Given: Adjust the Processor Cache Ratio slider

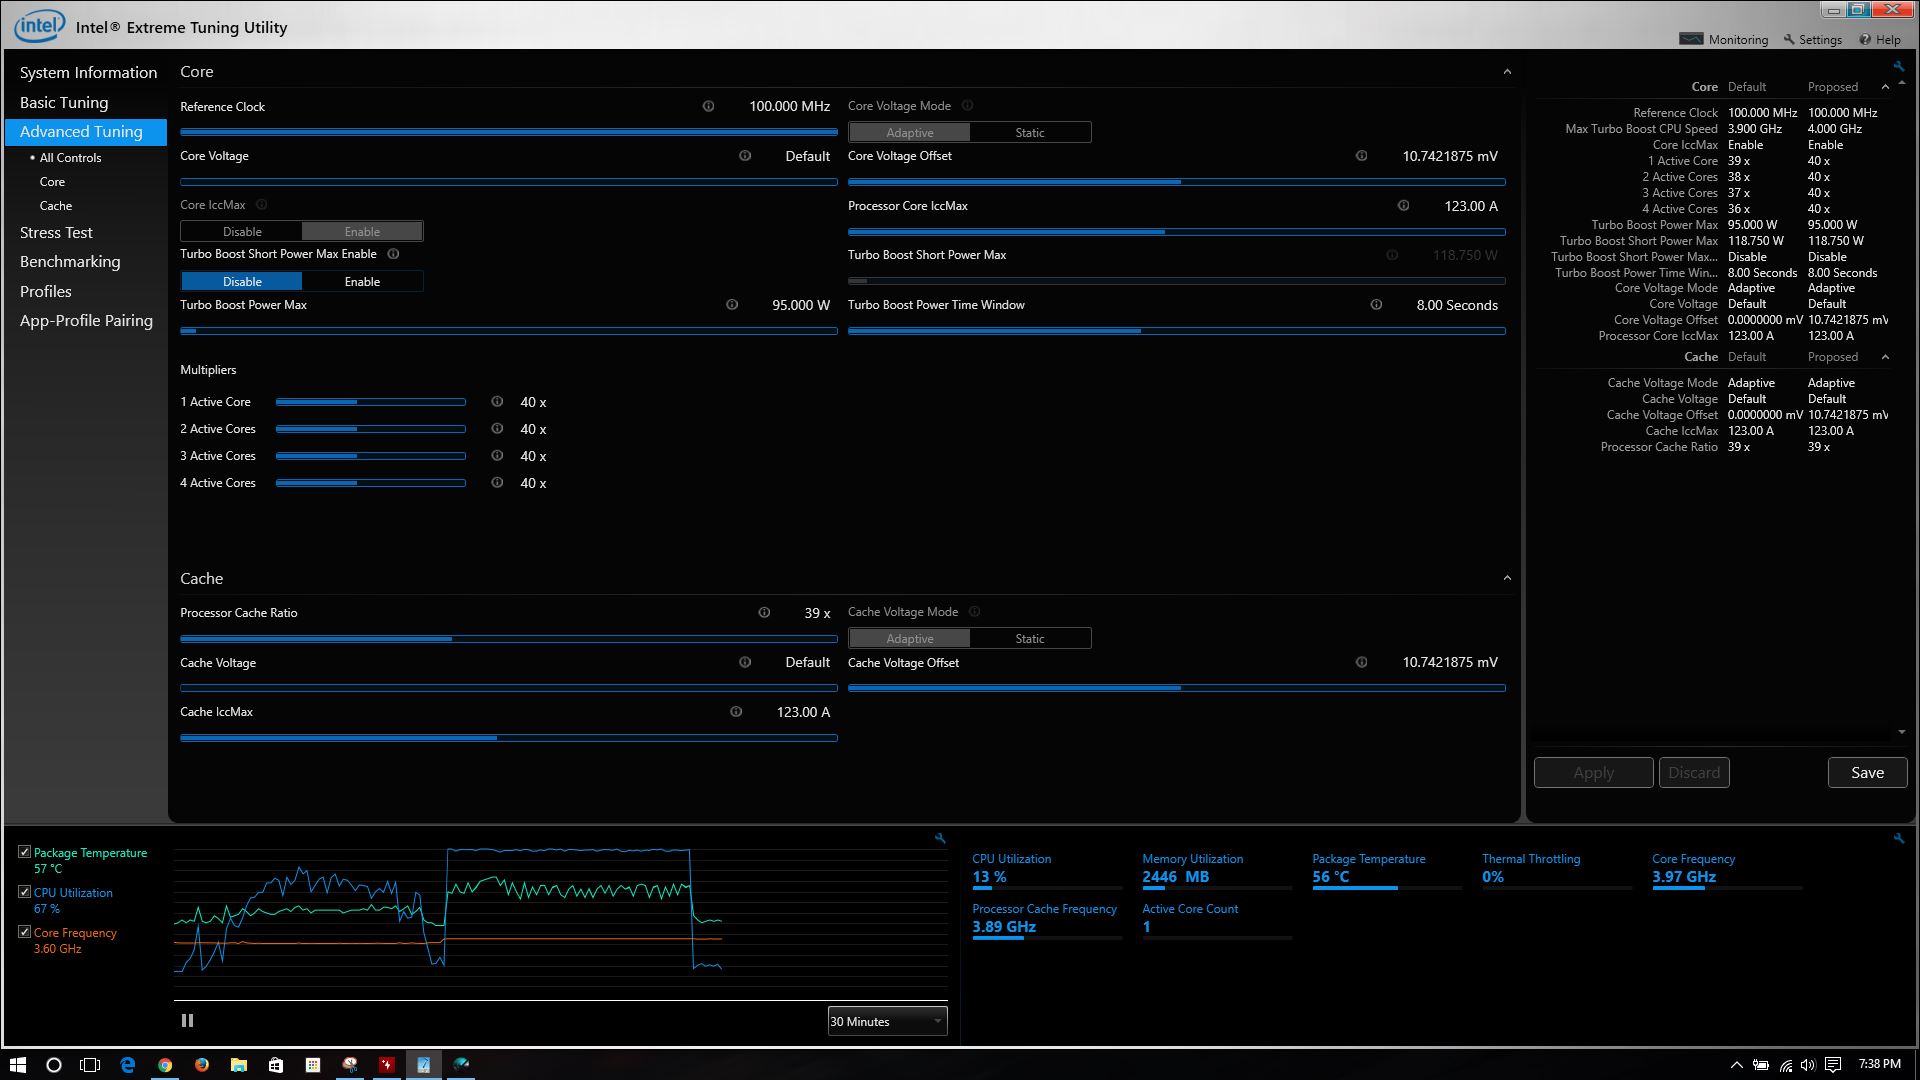Looking at the screenshot, I should [508, 638].
